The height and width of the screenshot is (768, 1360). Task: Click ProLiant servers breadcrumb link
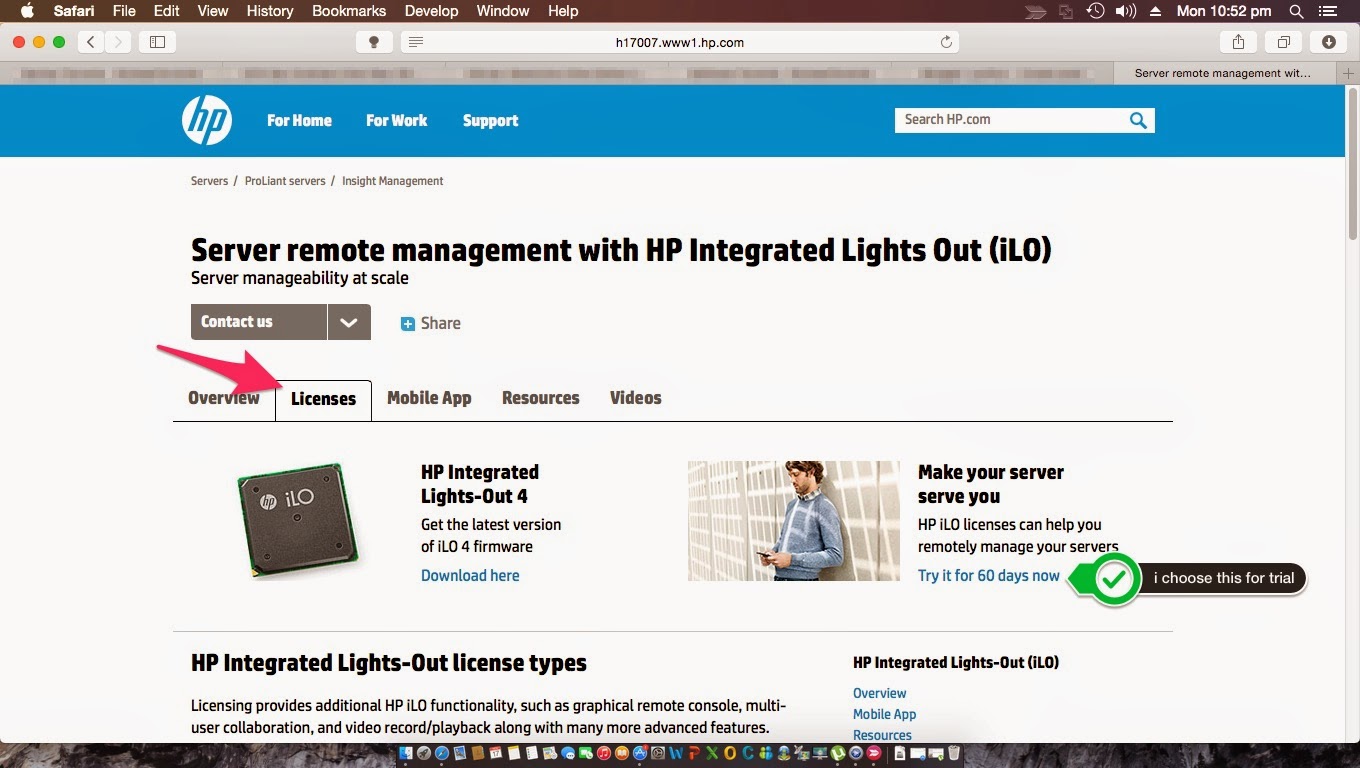coord(285,181)
